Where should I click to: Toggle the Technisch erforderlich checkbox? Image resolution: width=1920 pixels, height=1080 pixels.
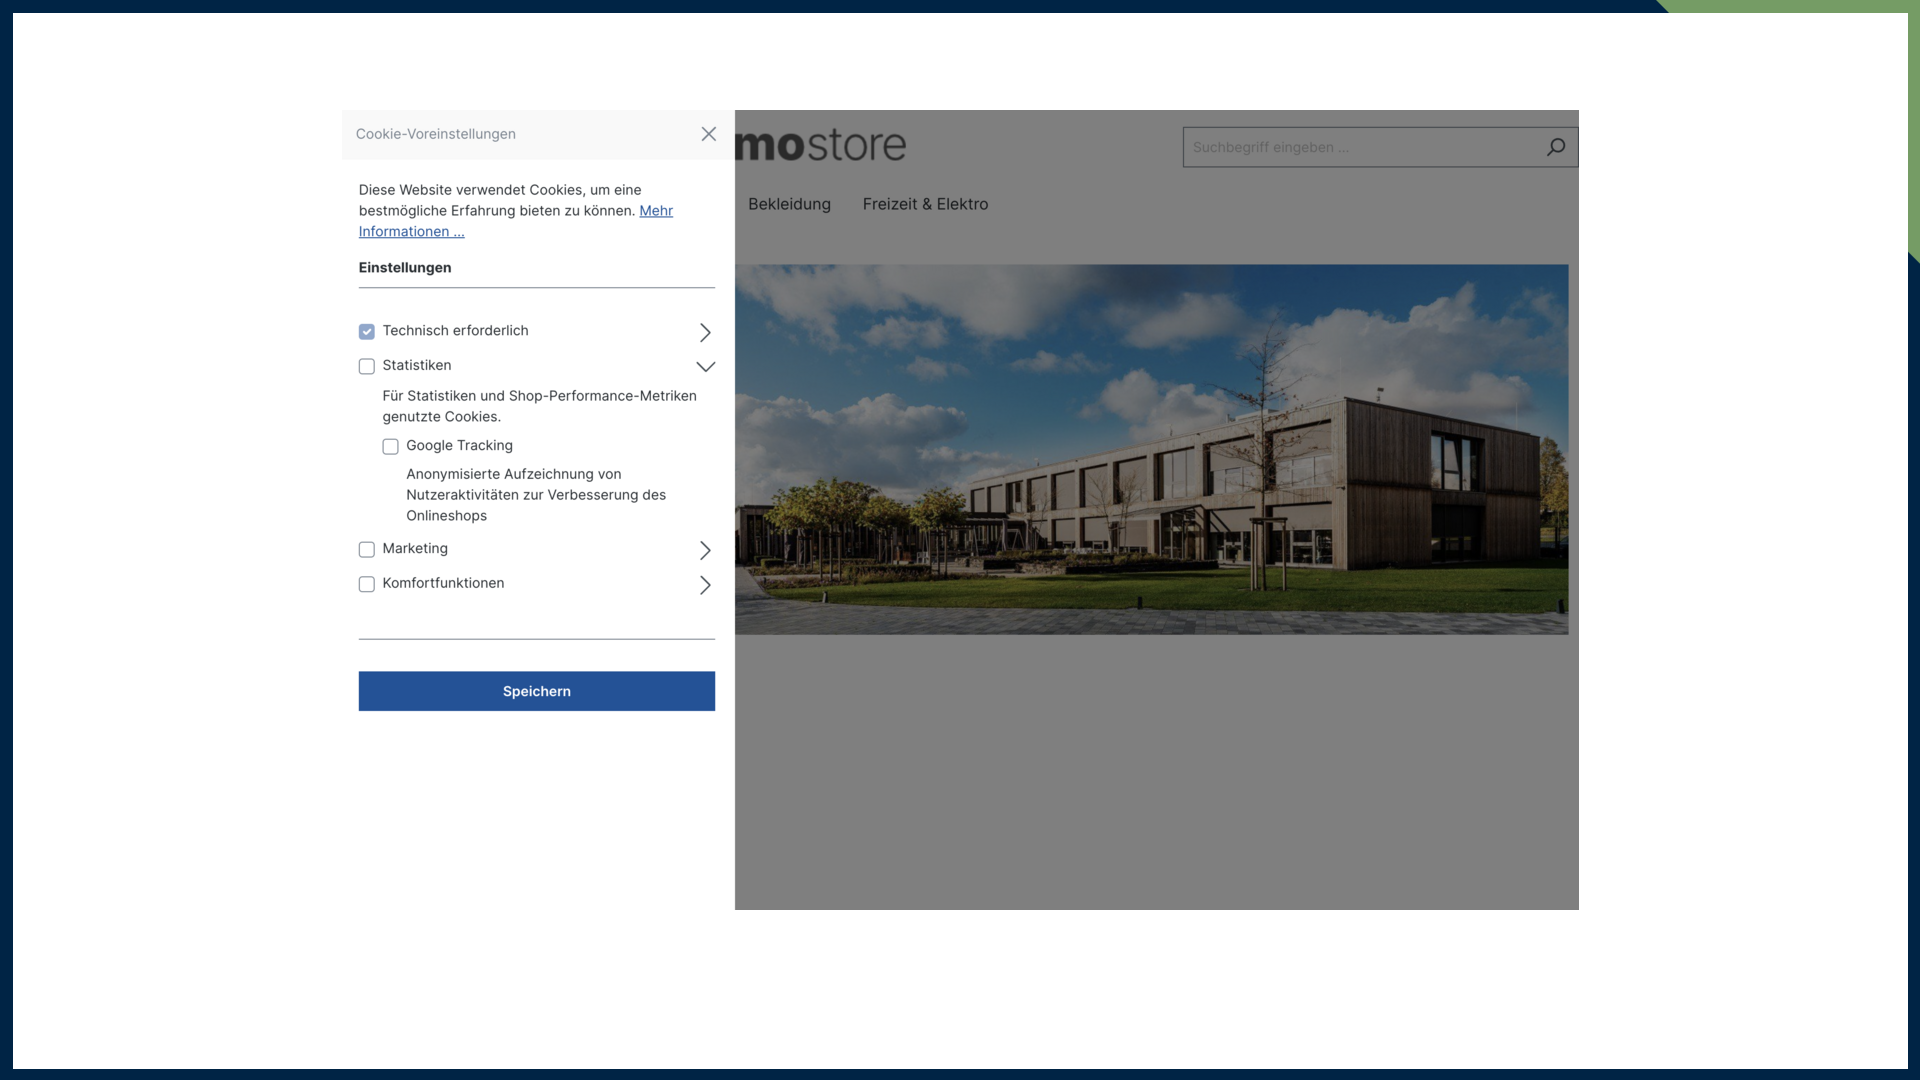click(x=367, y=331)
